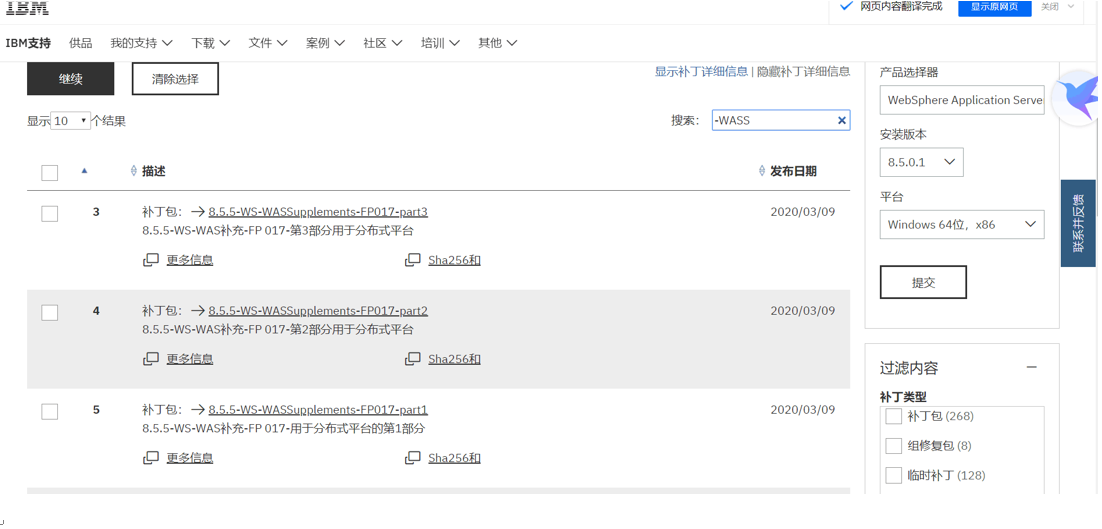Go to IBM支持 home
1102x529 pixels.
point(28,43)
